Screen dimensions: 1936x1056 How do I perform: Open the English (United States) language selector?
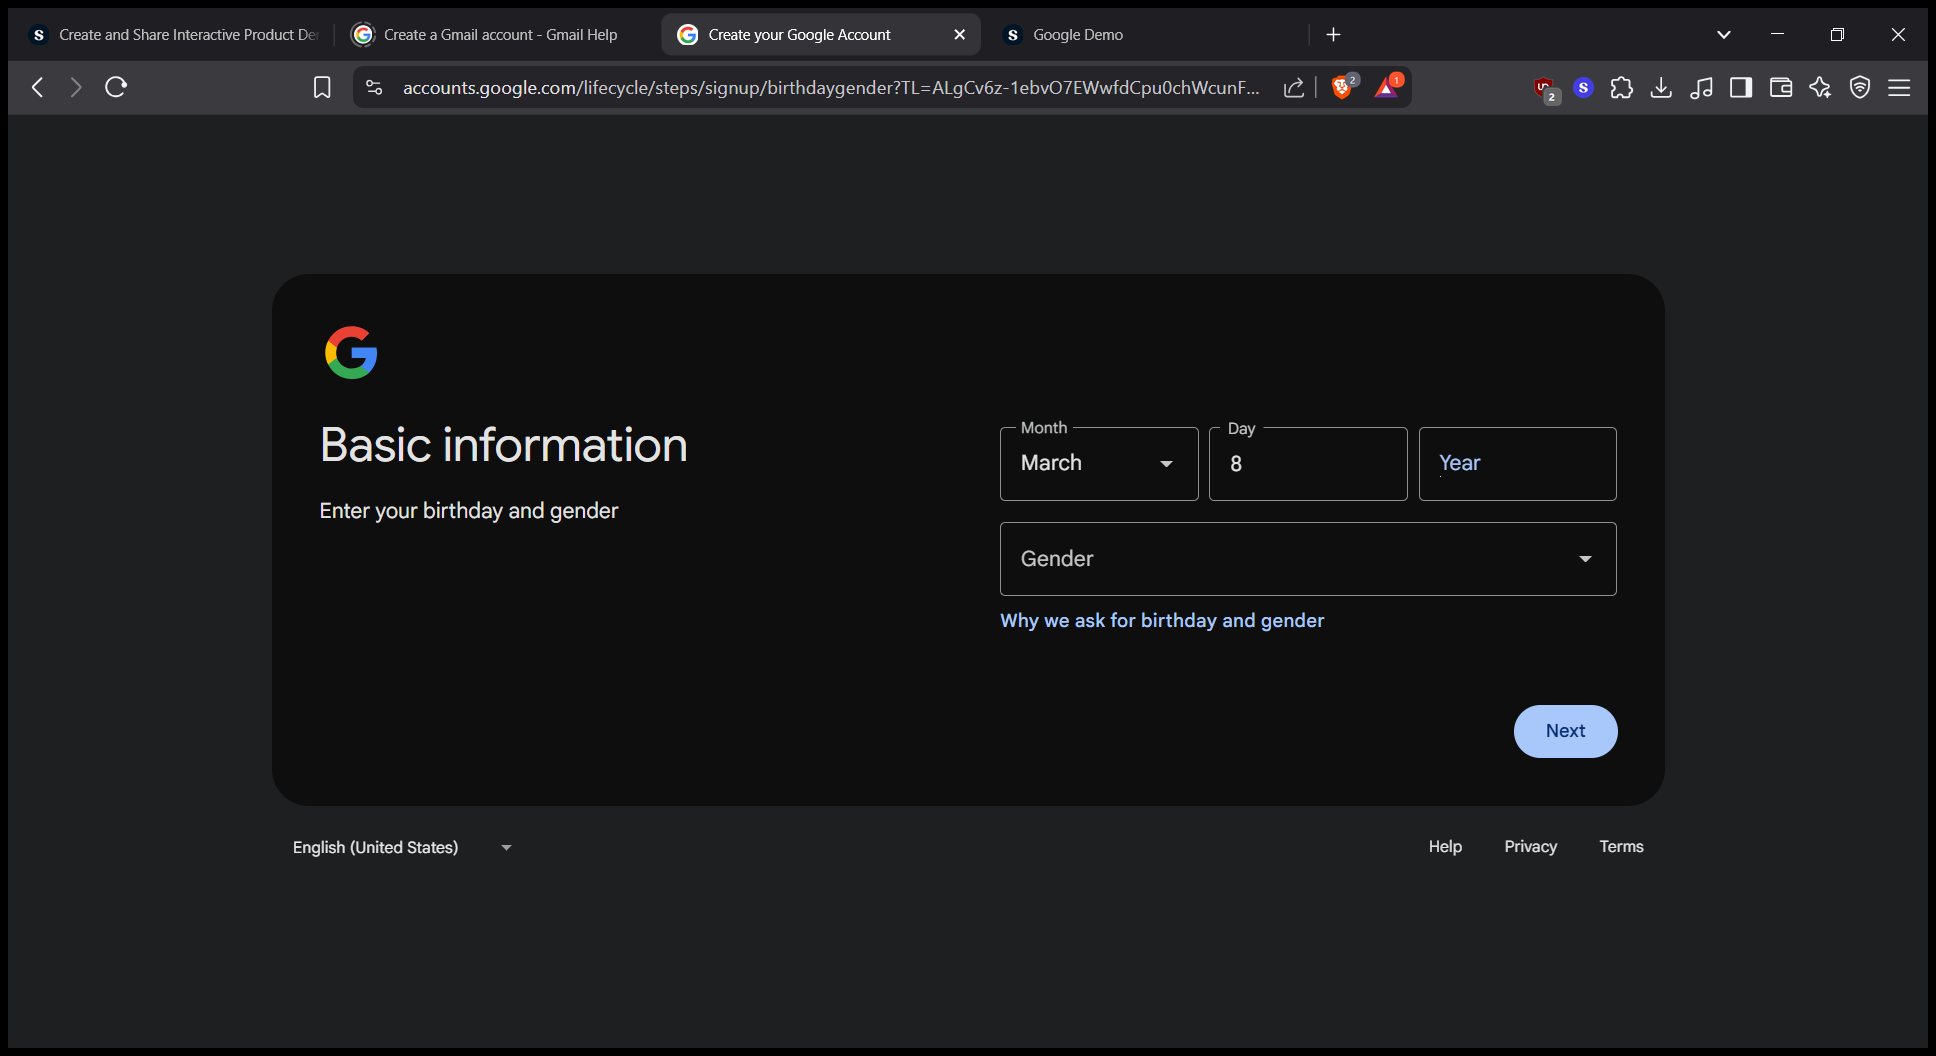click(x=402, y=847)
